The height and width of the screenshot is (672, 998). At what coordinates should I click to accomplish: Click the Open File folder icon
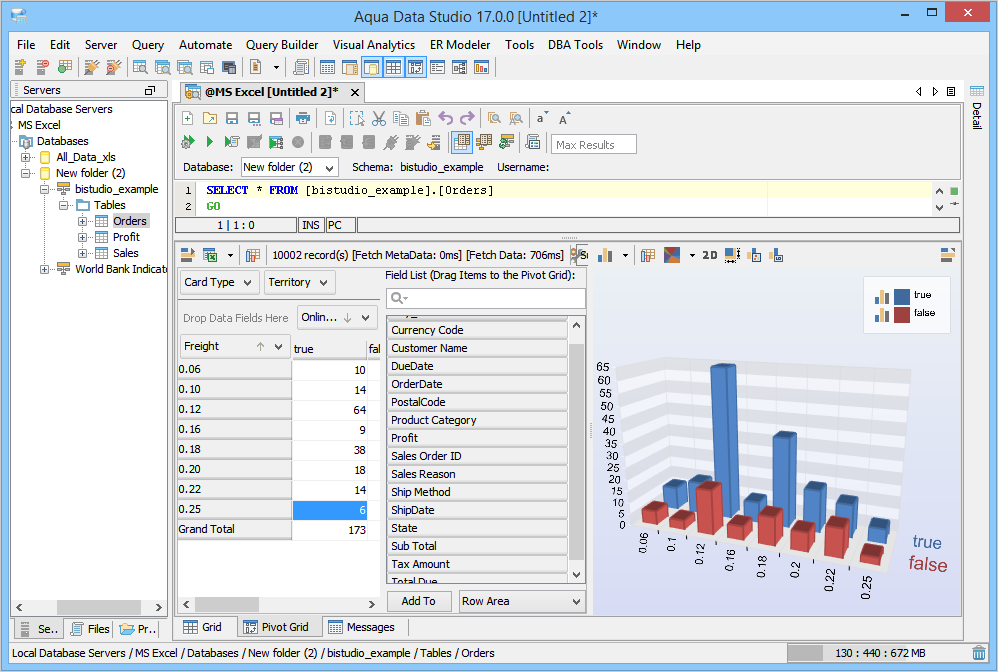pyautogui.click(x=209, y=118)
